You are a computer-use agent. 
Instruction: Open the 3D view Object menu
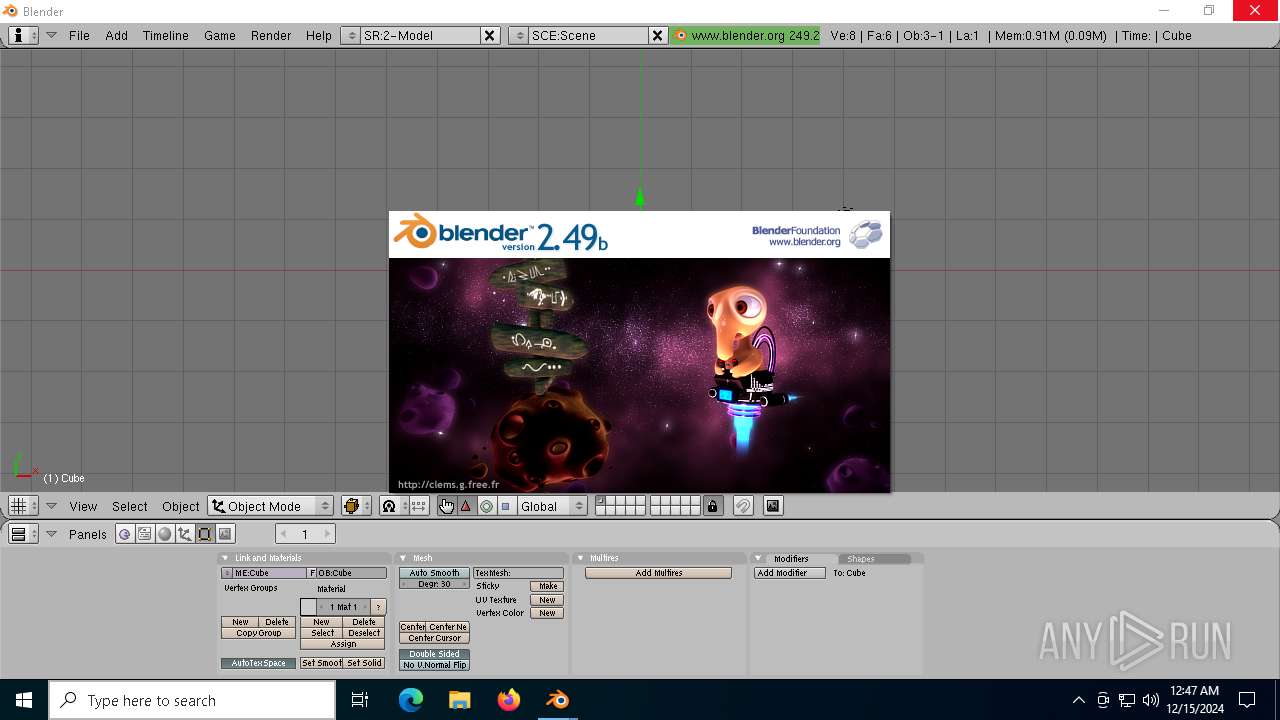click(x=181, y=506)
